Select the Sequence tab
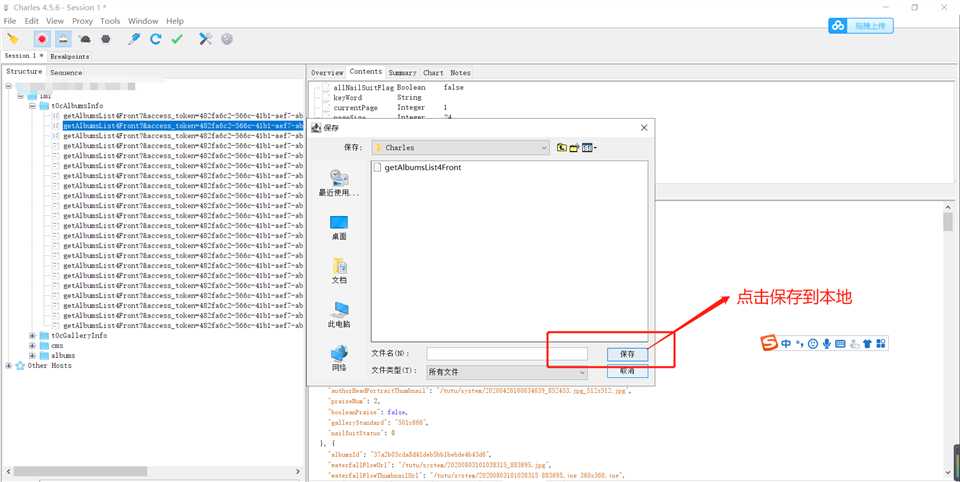960x482 pixels. click(x=66, y=72)
